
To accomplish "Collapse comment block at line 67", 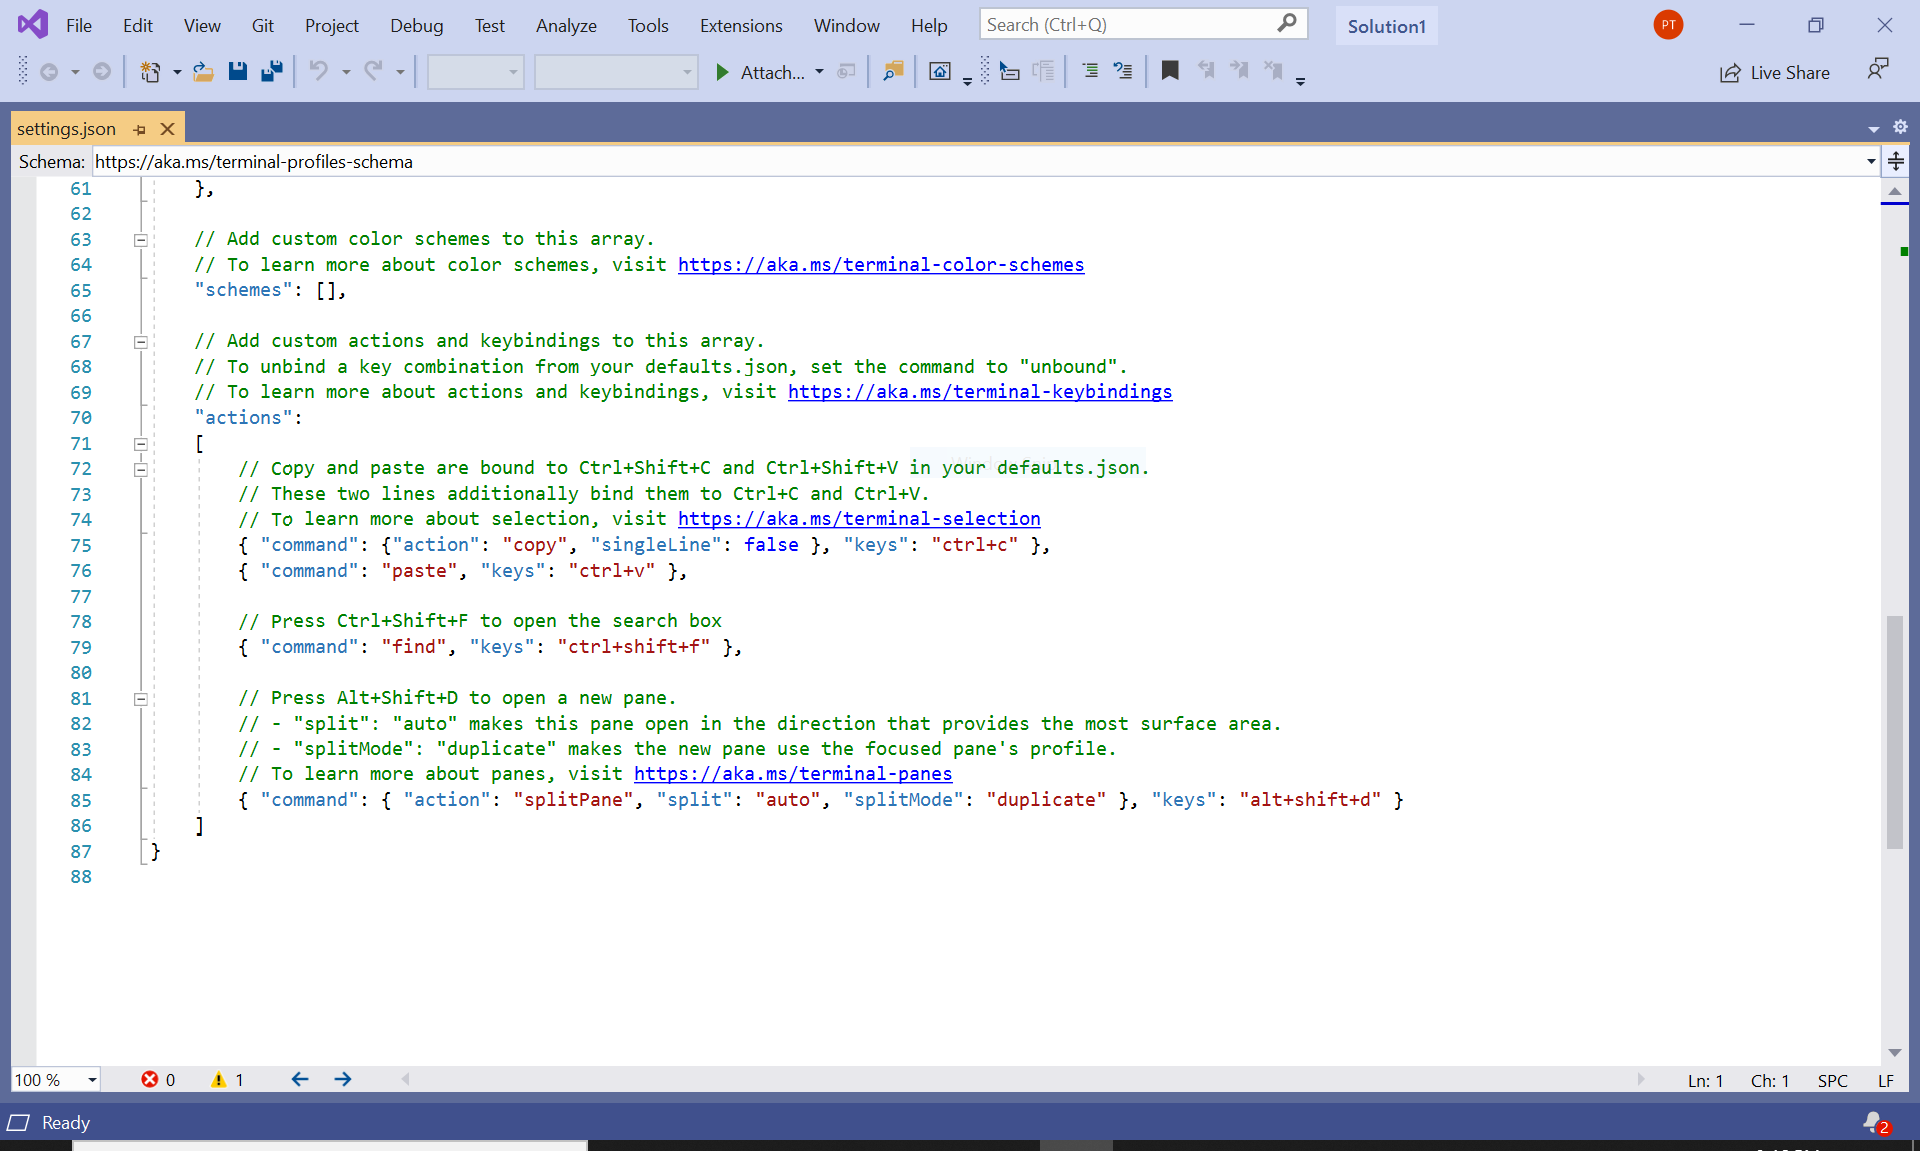I will coord(141,342).
